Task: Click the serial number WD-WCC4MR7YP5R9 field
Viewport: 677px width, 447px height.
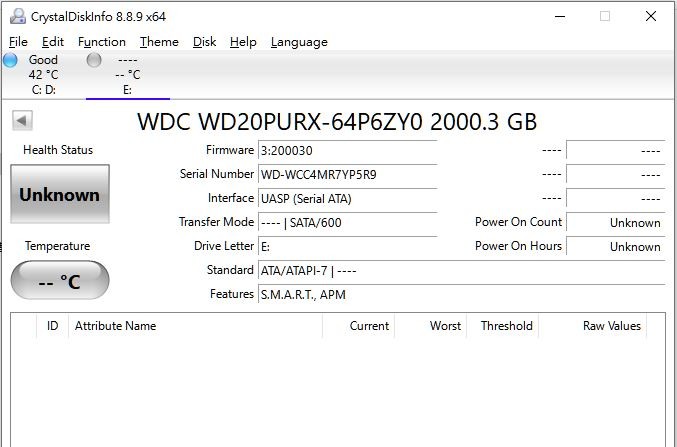Action: coord(348,174)
